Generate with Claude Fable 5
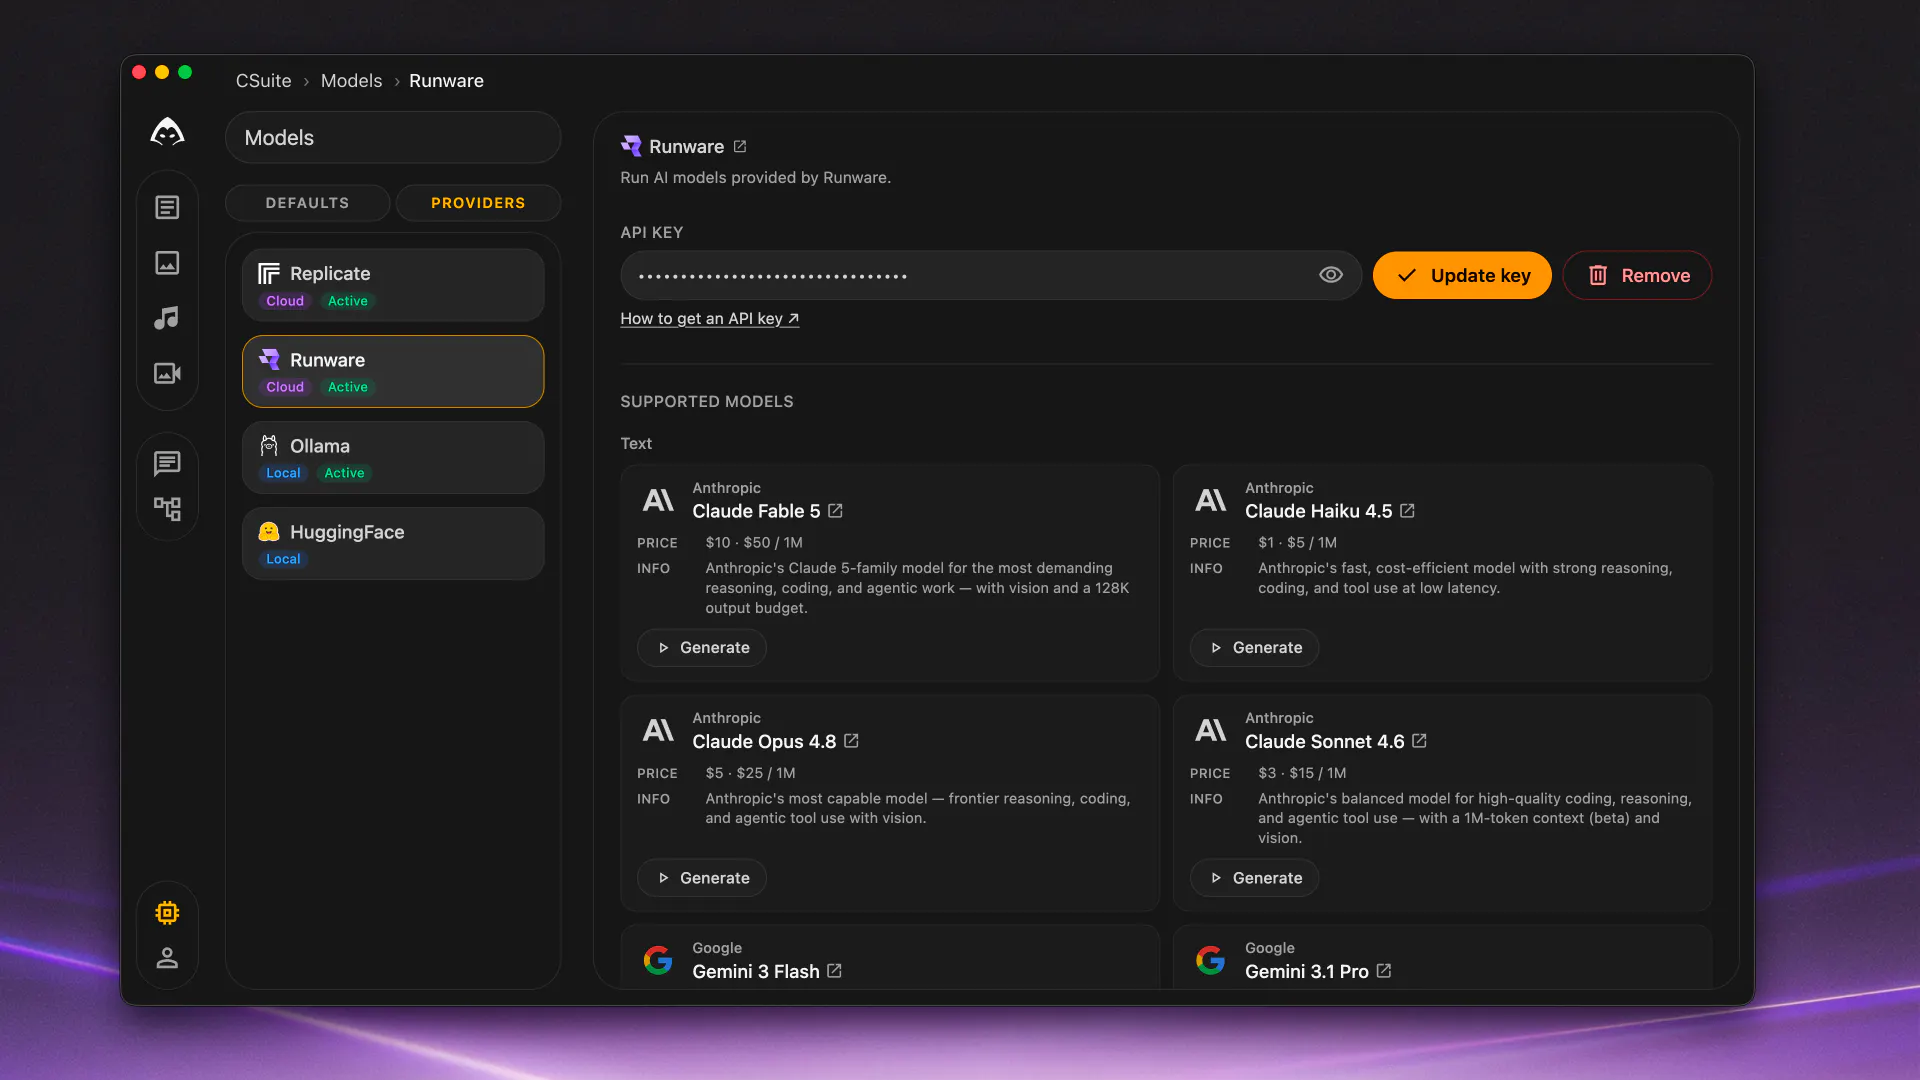The width and height of the screenshot is (1920, 1080). 702,648
